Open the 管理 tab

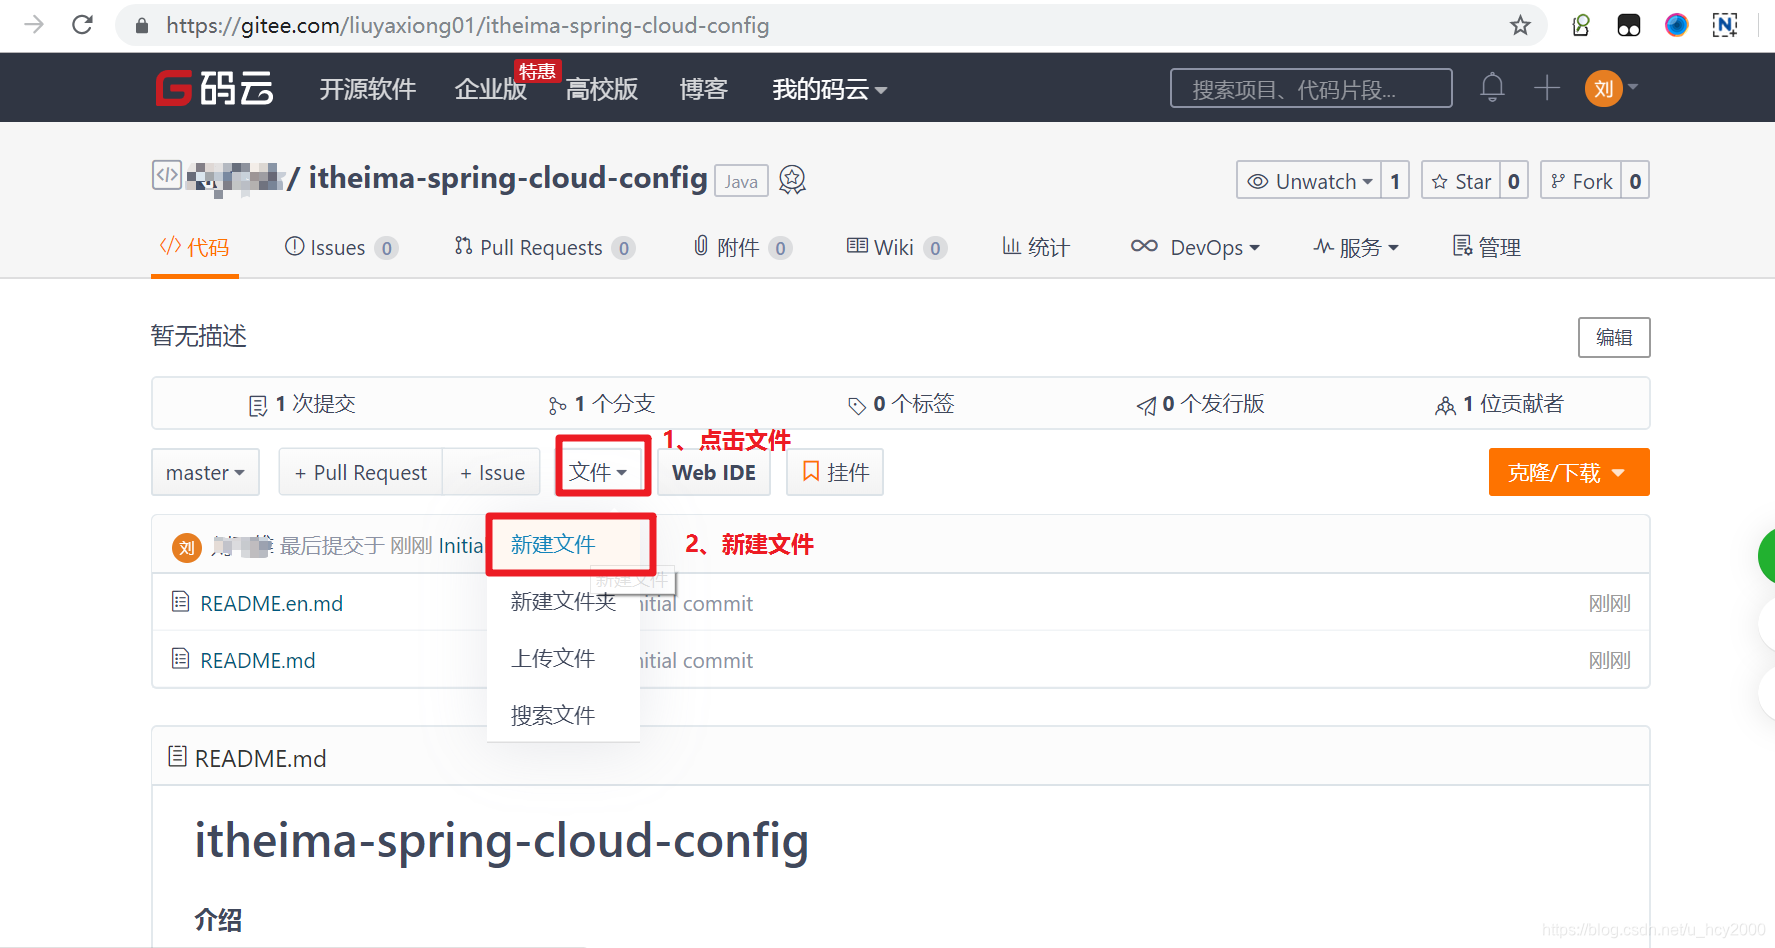(x=1487, y=247)
